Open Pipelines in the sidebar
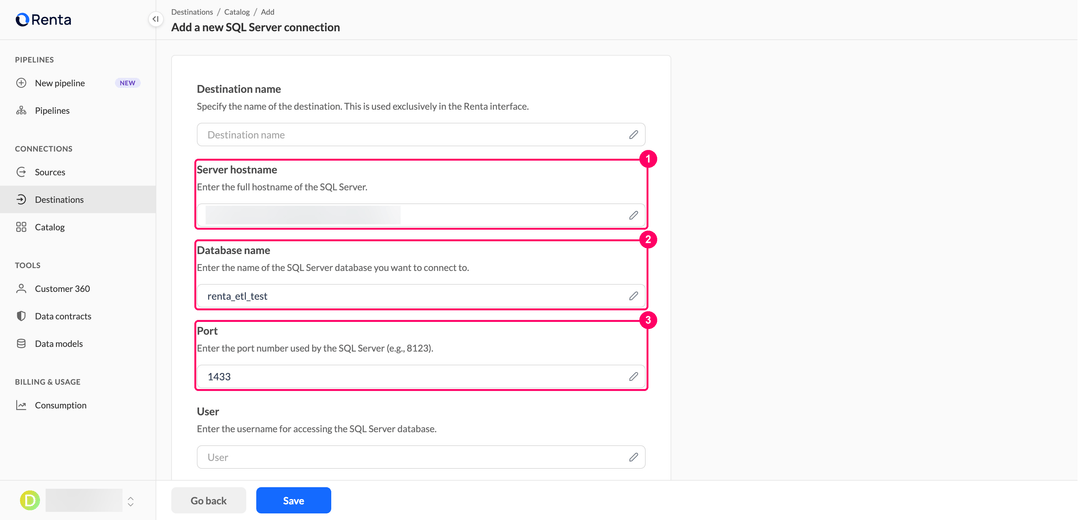This screenshot has width=1080, height=520. pyautogui.click(x=78, y=111)
